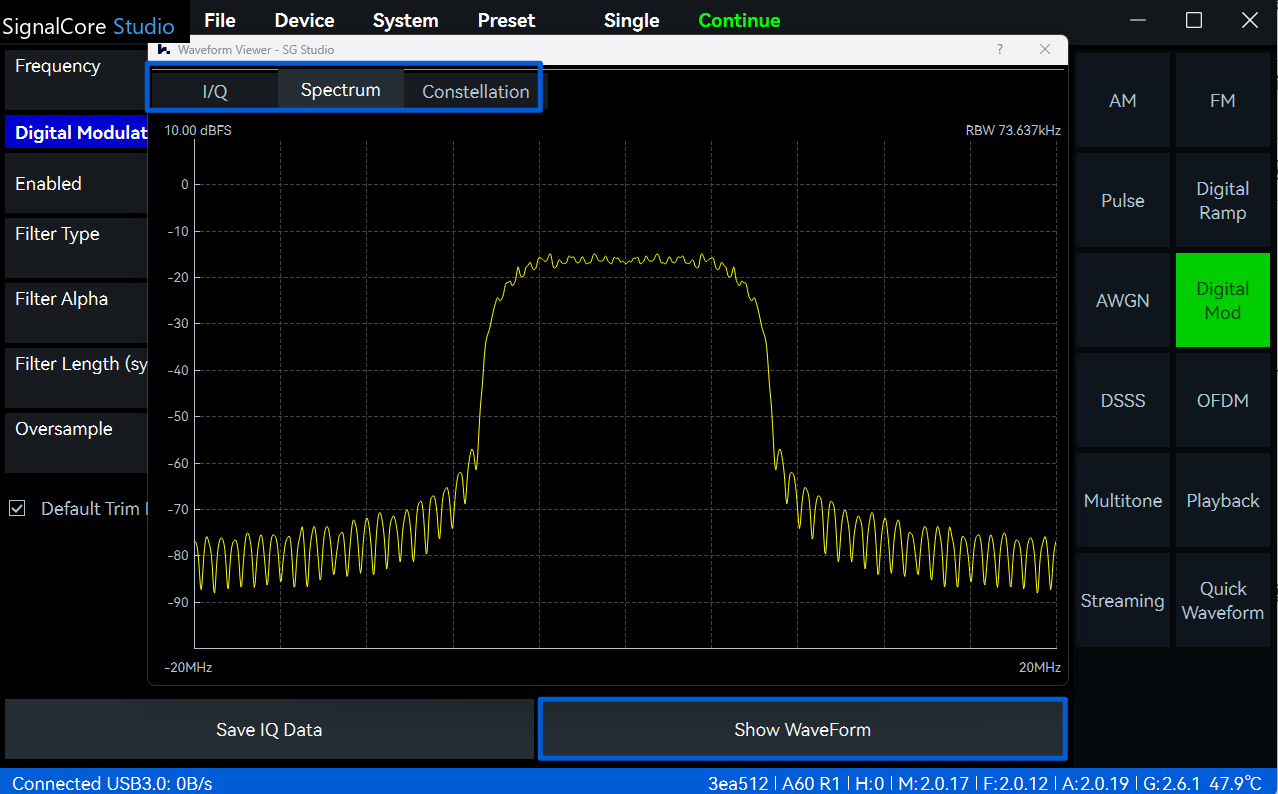Viewport: 1278px width, 794px height.
Task: Close the Waveform Viewer dialog
Action: coord(1045,49)
